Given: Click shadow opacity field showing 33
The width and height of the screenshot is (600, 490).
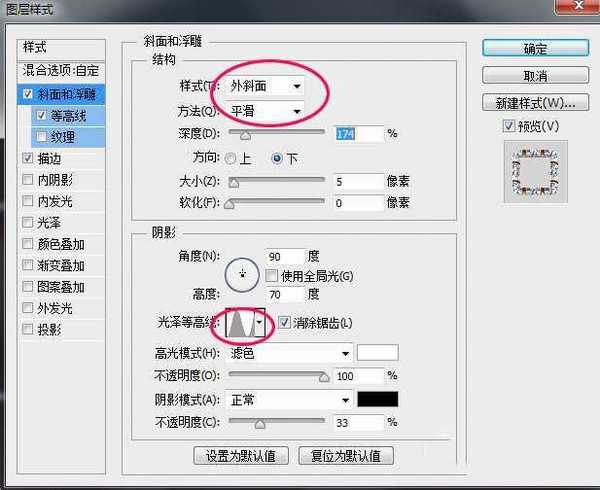Looking at the screenshot, I should [359, 422].
